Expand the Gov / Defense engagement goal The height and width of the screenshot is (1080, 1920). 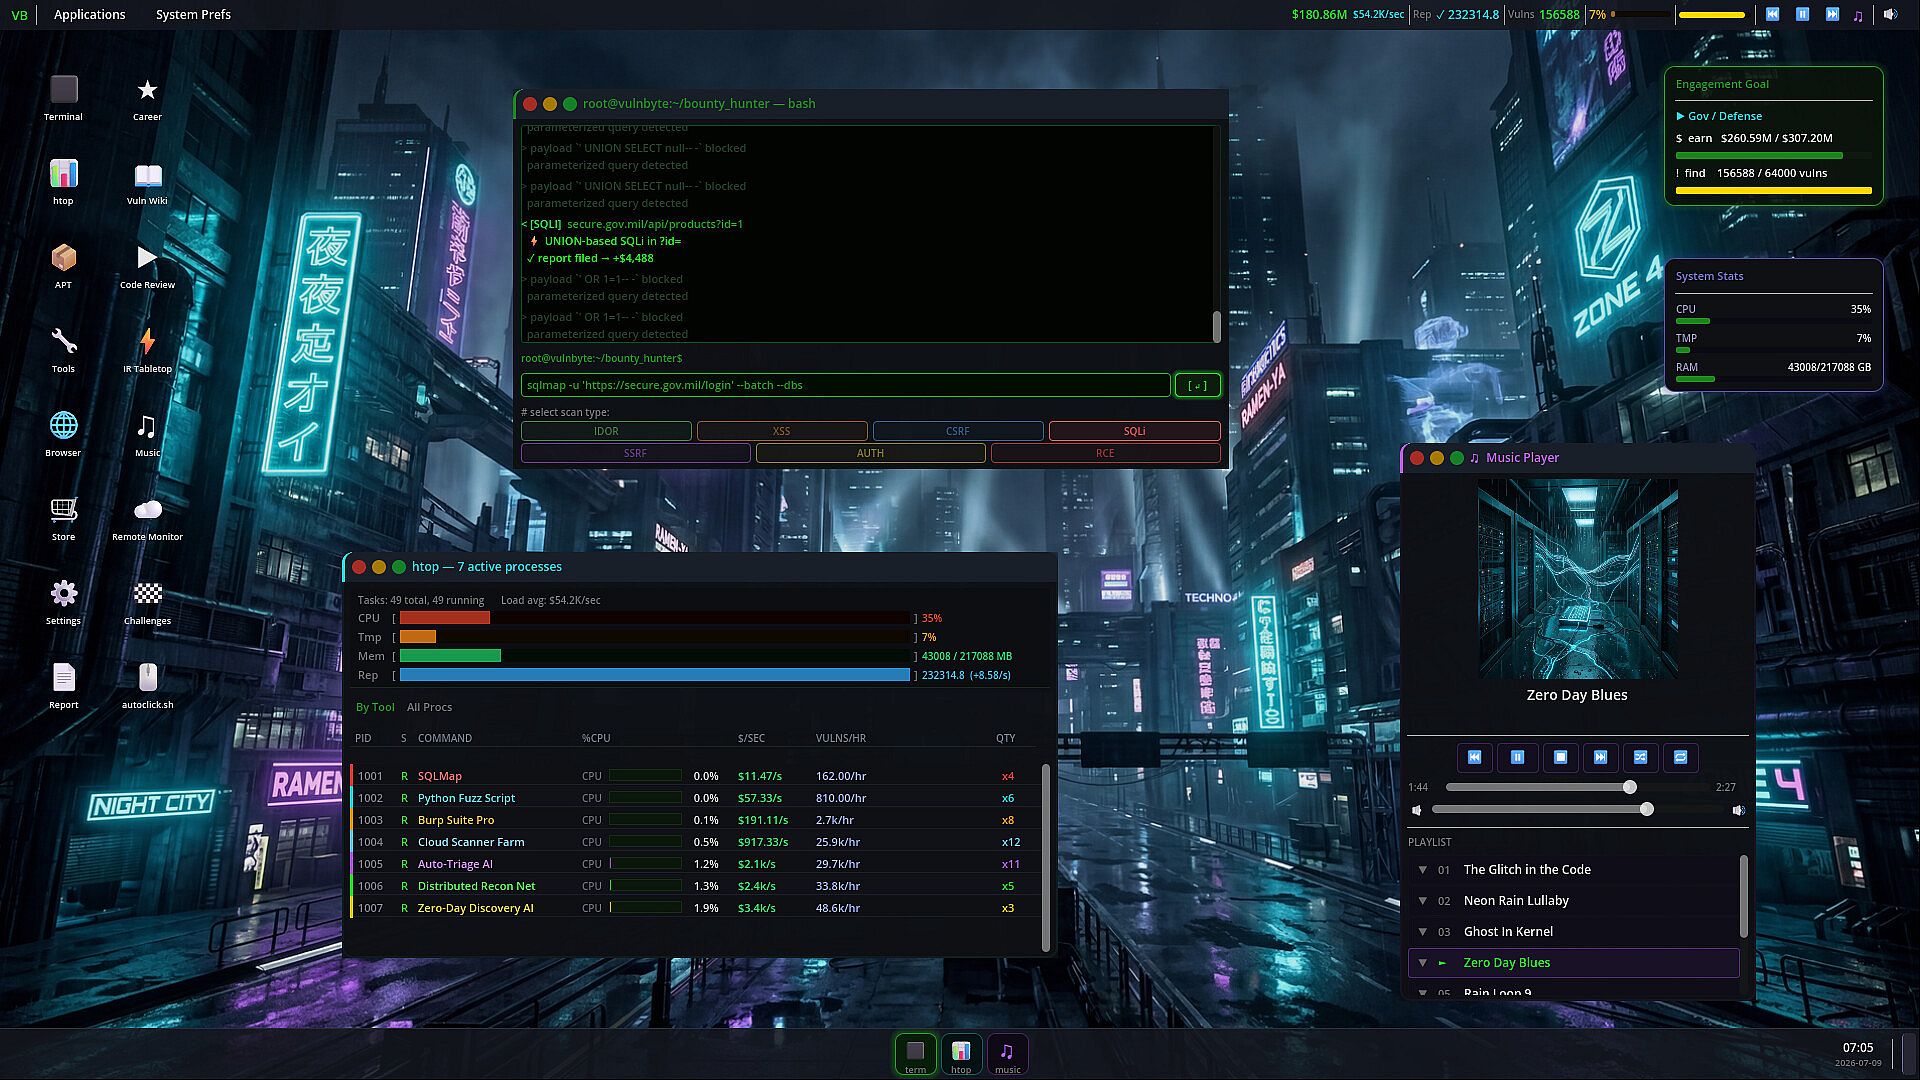click(x=1719, y=116)
